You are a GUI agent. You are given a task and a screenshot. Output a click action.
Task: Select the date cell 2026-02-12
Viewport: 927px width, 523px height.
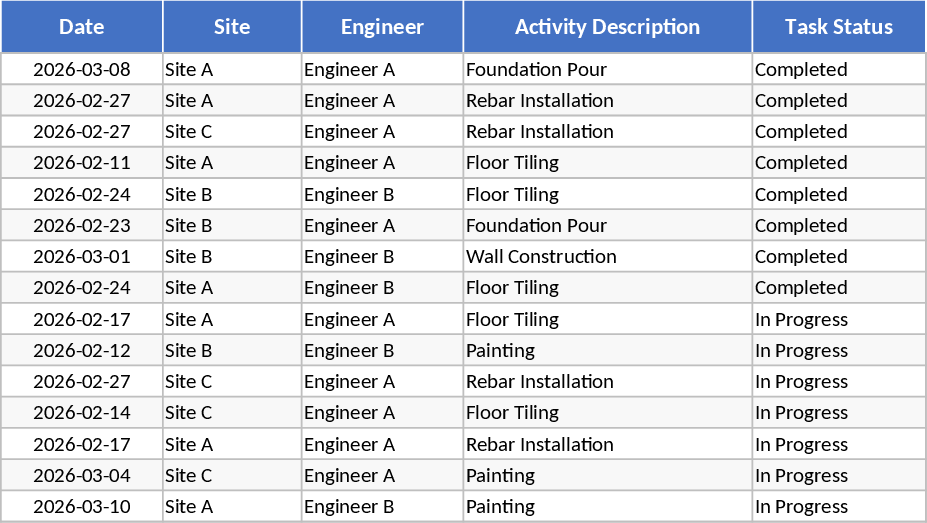82,350
